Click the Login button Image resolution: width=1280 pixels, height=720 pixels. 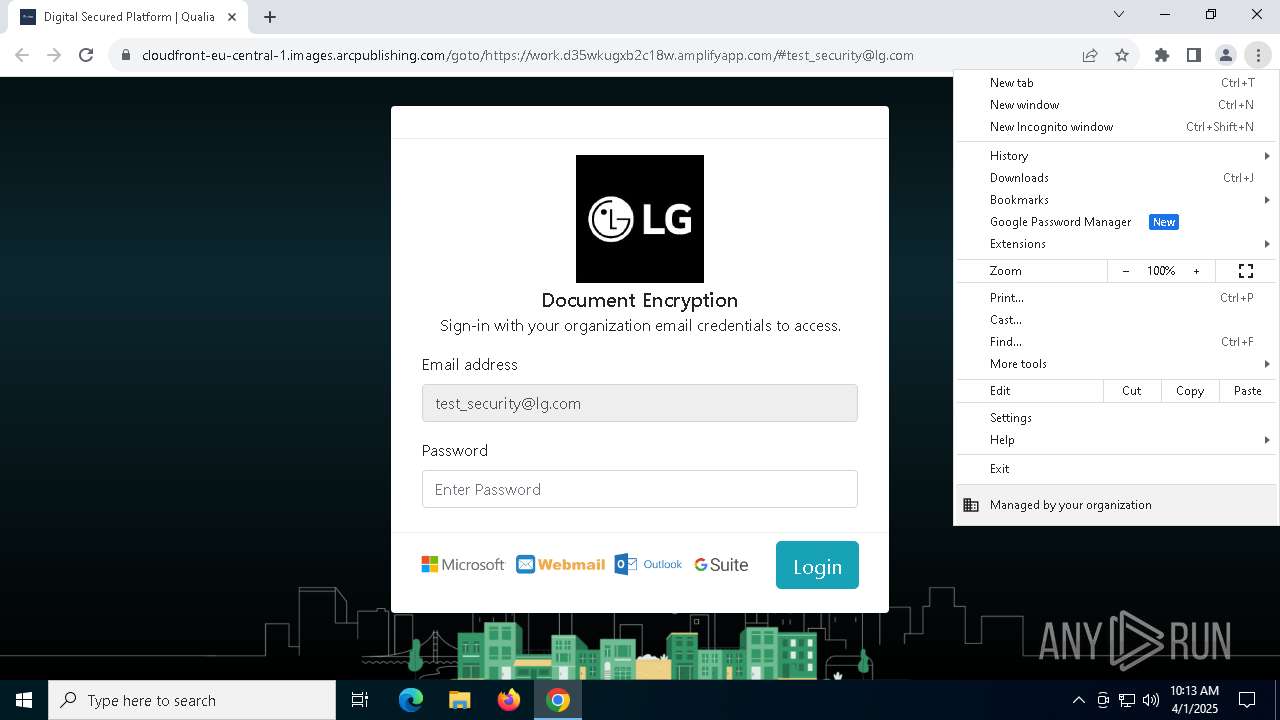point(817,565)
